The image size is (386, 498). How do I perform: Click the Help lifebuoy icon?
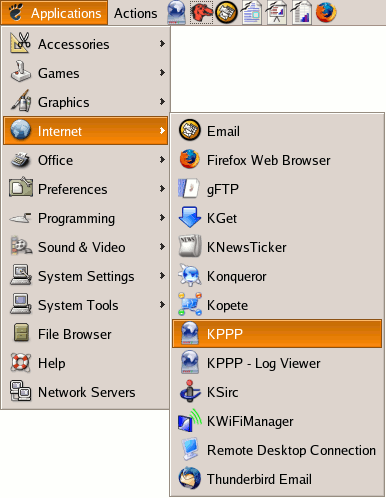21,362
